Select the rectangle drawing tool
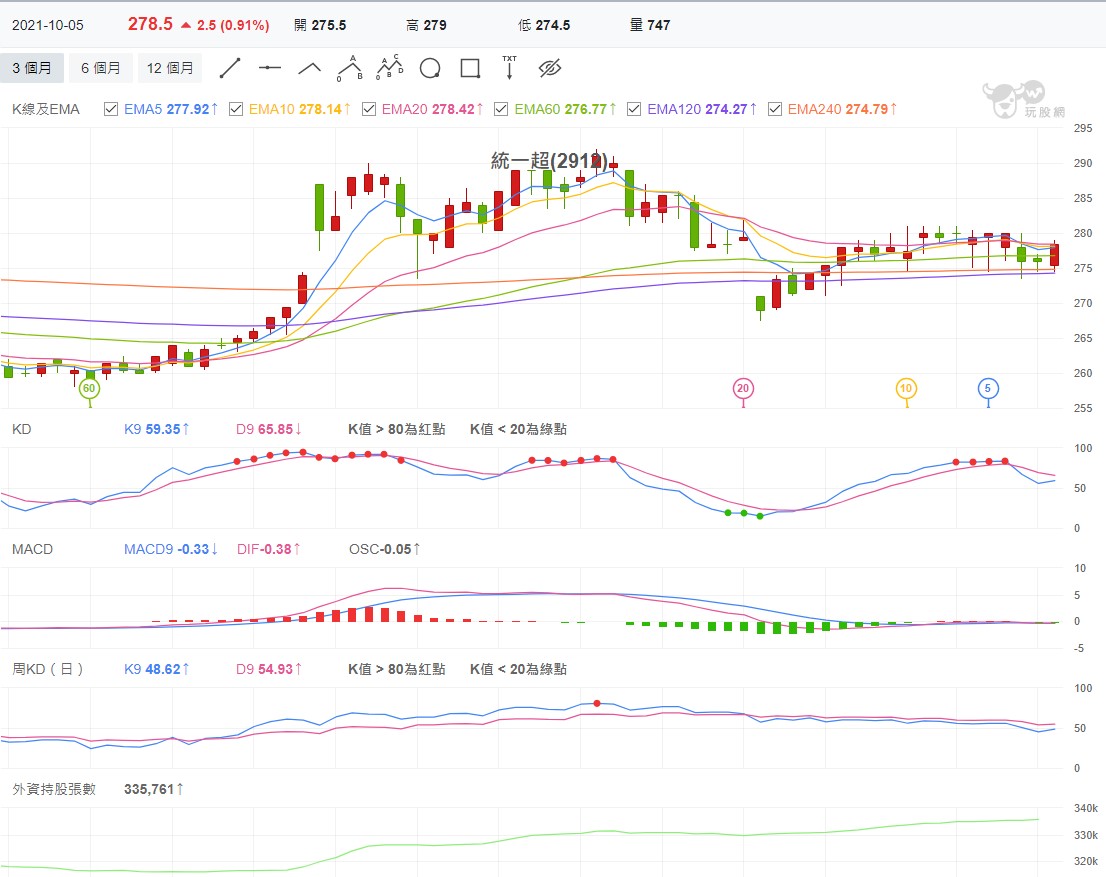 (x=470, y=68)
